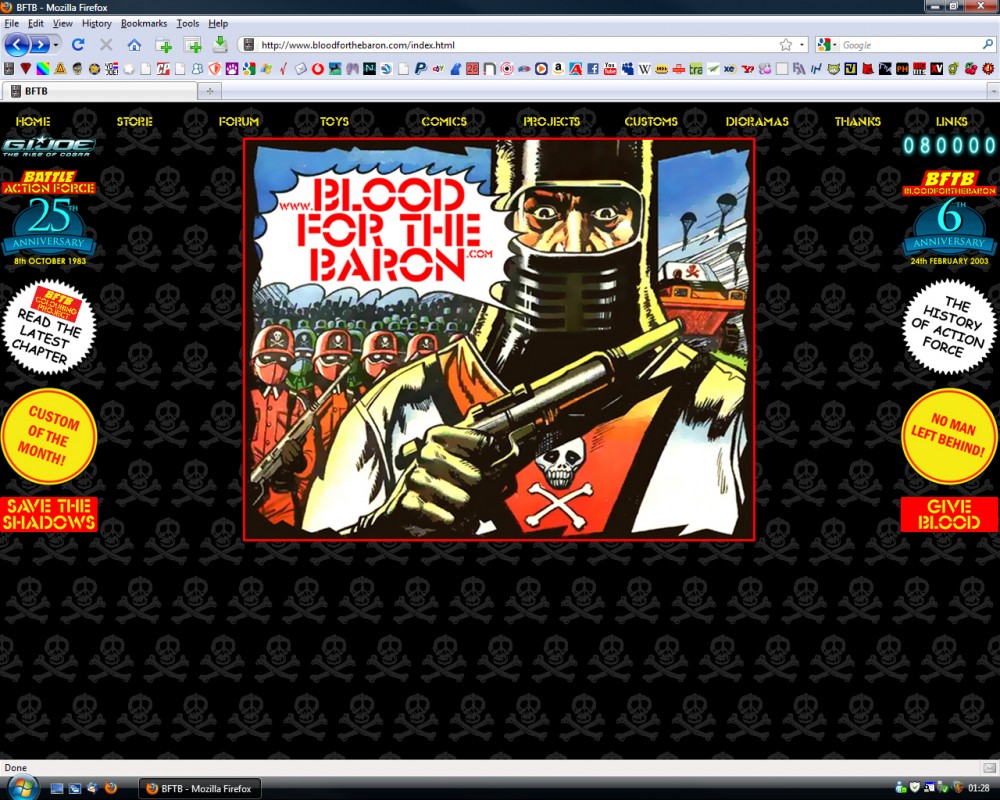Open the XE currency bookmark icon
Screen dimensions: 1000x800
[x=730, y=69]
